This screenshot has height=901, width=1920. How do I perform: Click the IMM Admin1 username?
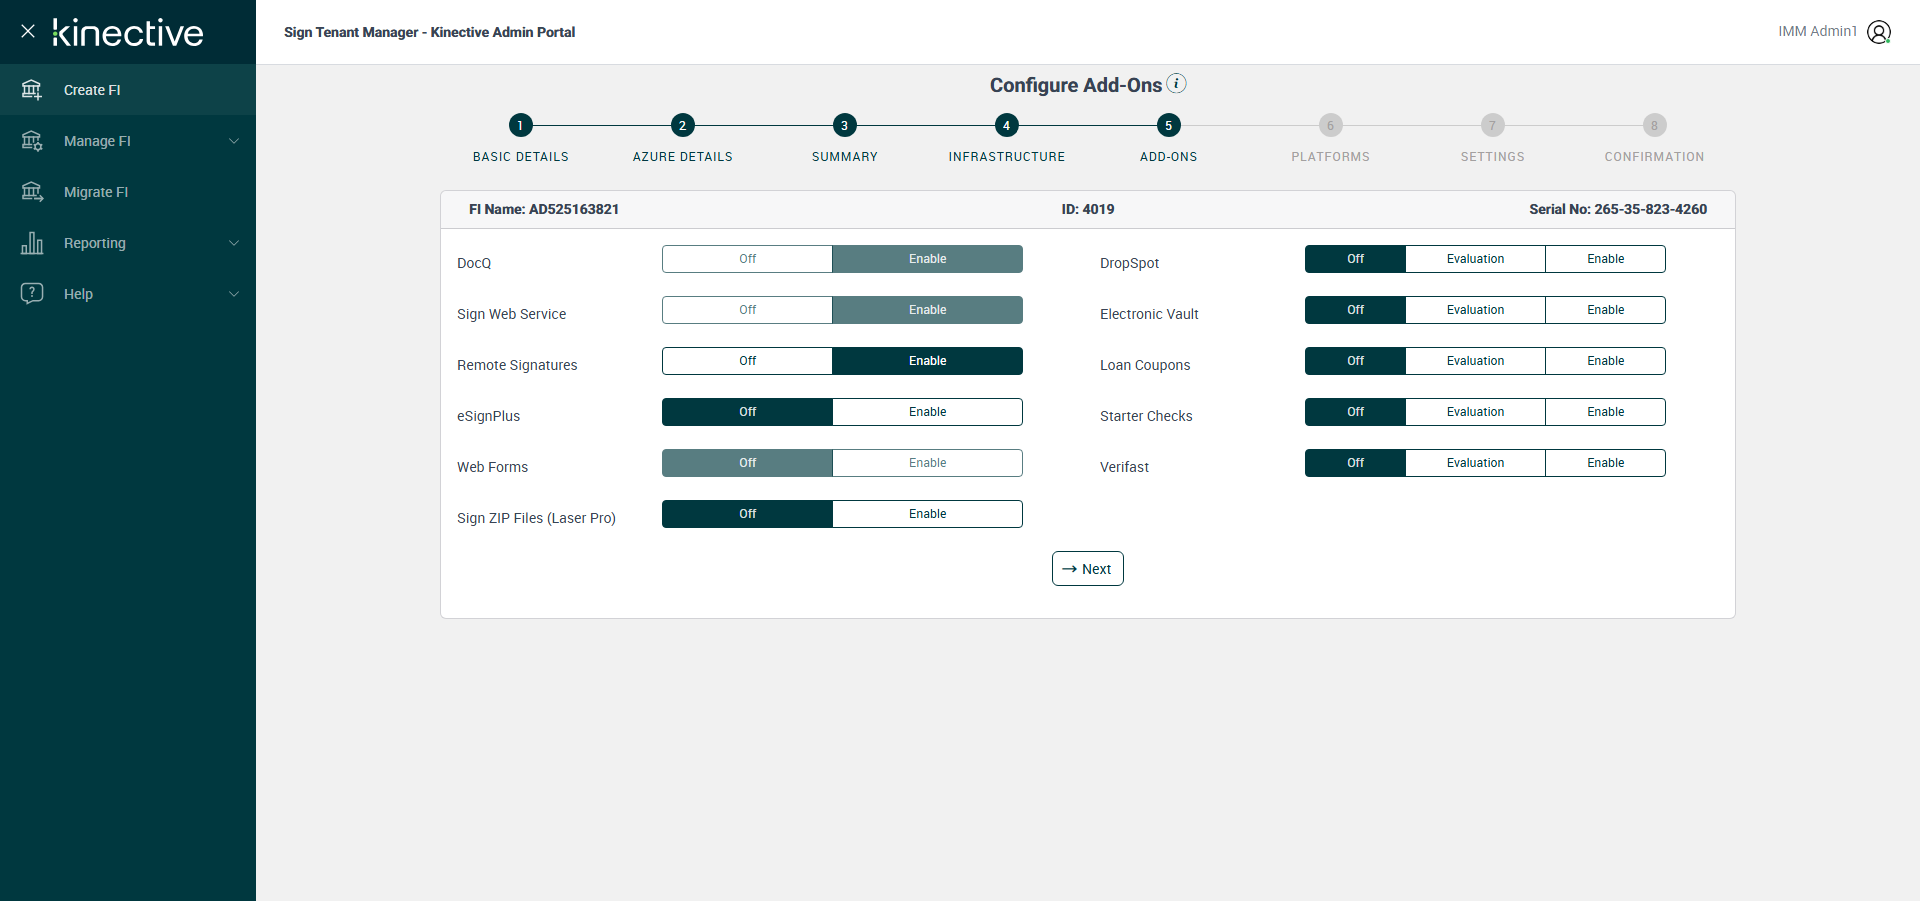point(1817,32)
